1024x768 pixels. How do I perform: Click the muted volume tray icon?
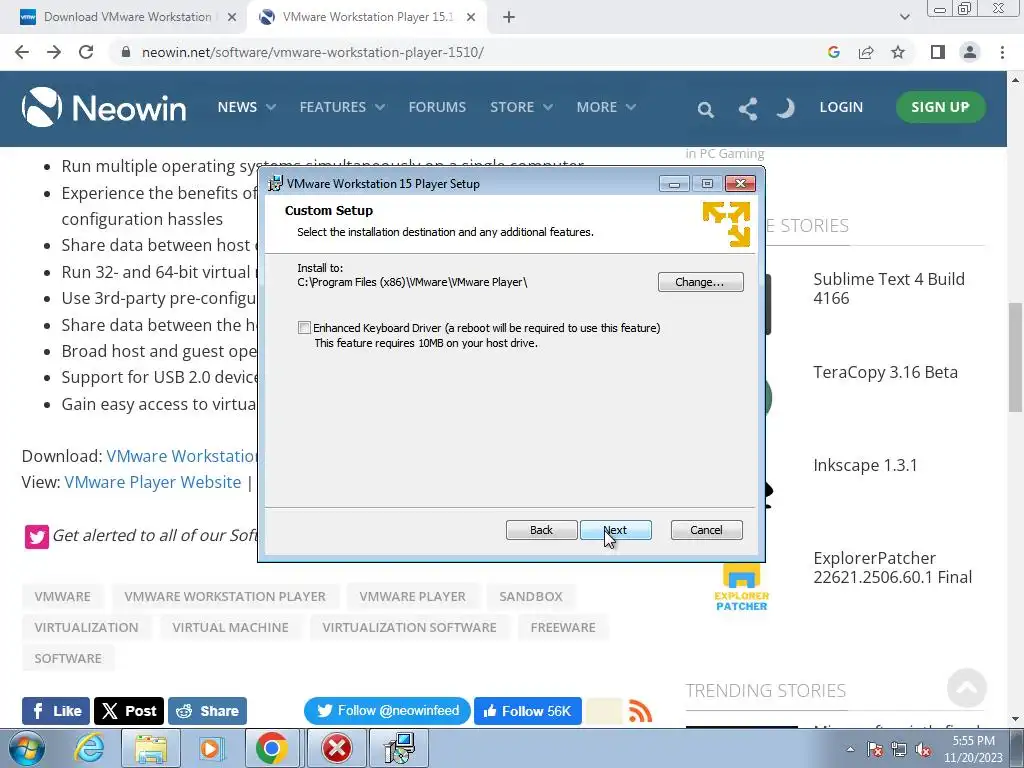tap(923, 750)
